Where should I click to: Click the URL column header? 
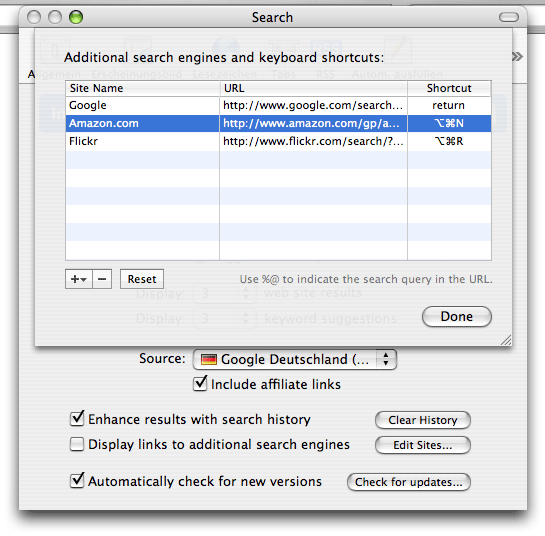pos(313,88)
